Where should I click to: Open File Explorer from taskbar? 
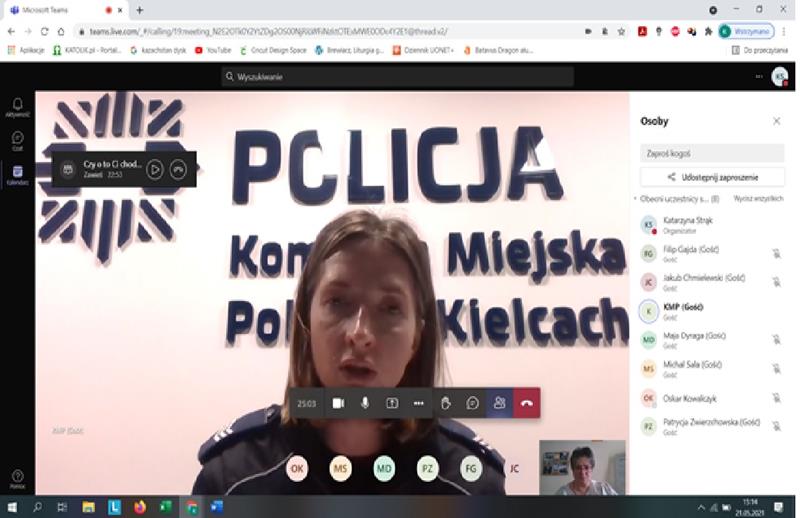coord(88,507)
